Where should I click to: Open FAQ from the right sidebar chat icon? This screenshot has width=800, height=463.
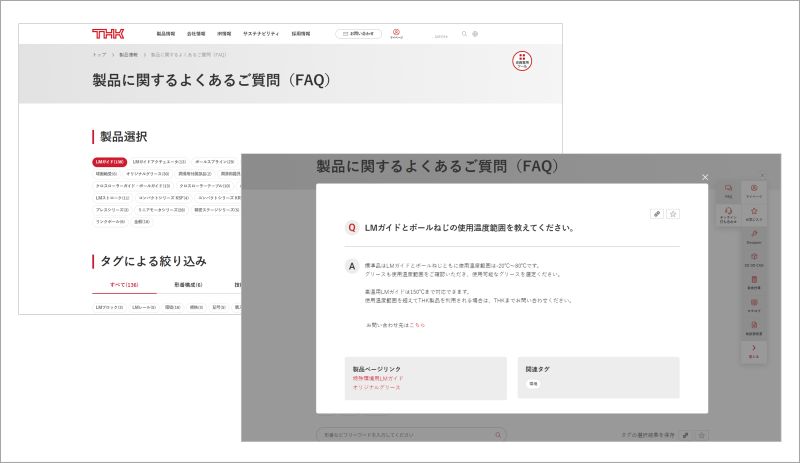(728, 191)
